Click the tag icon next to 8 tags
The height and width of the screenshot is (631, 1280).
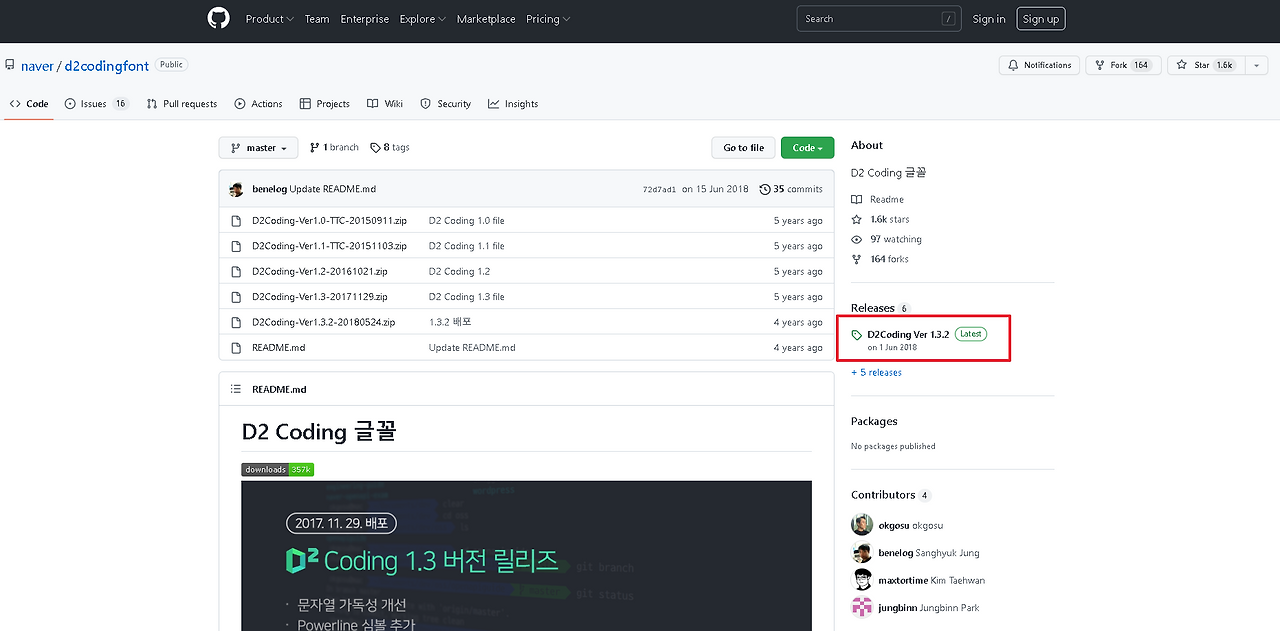(x=377, y=147)
